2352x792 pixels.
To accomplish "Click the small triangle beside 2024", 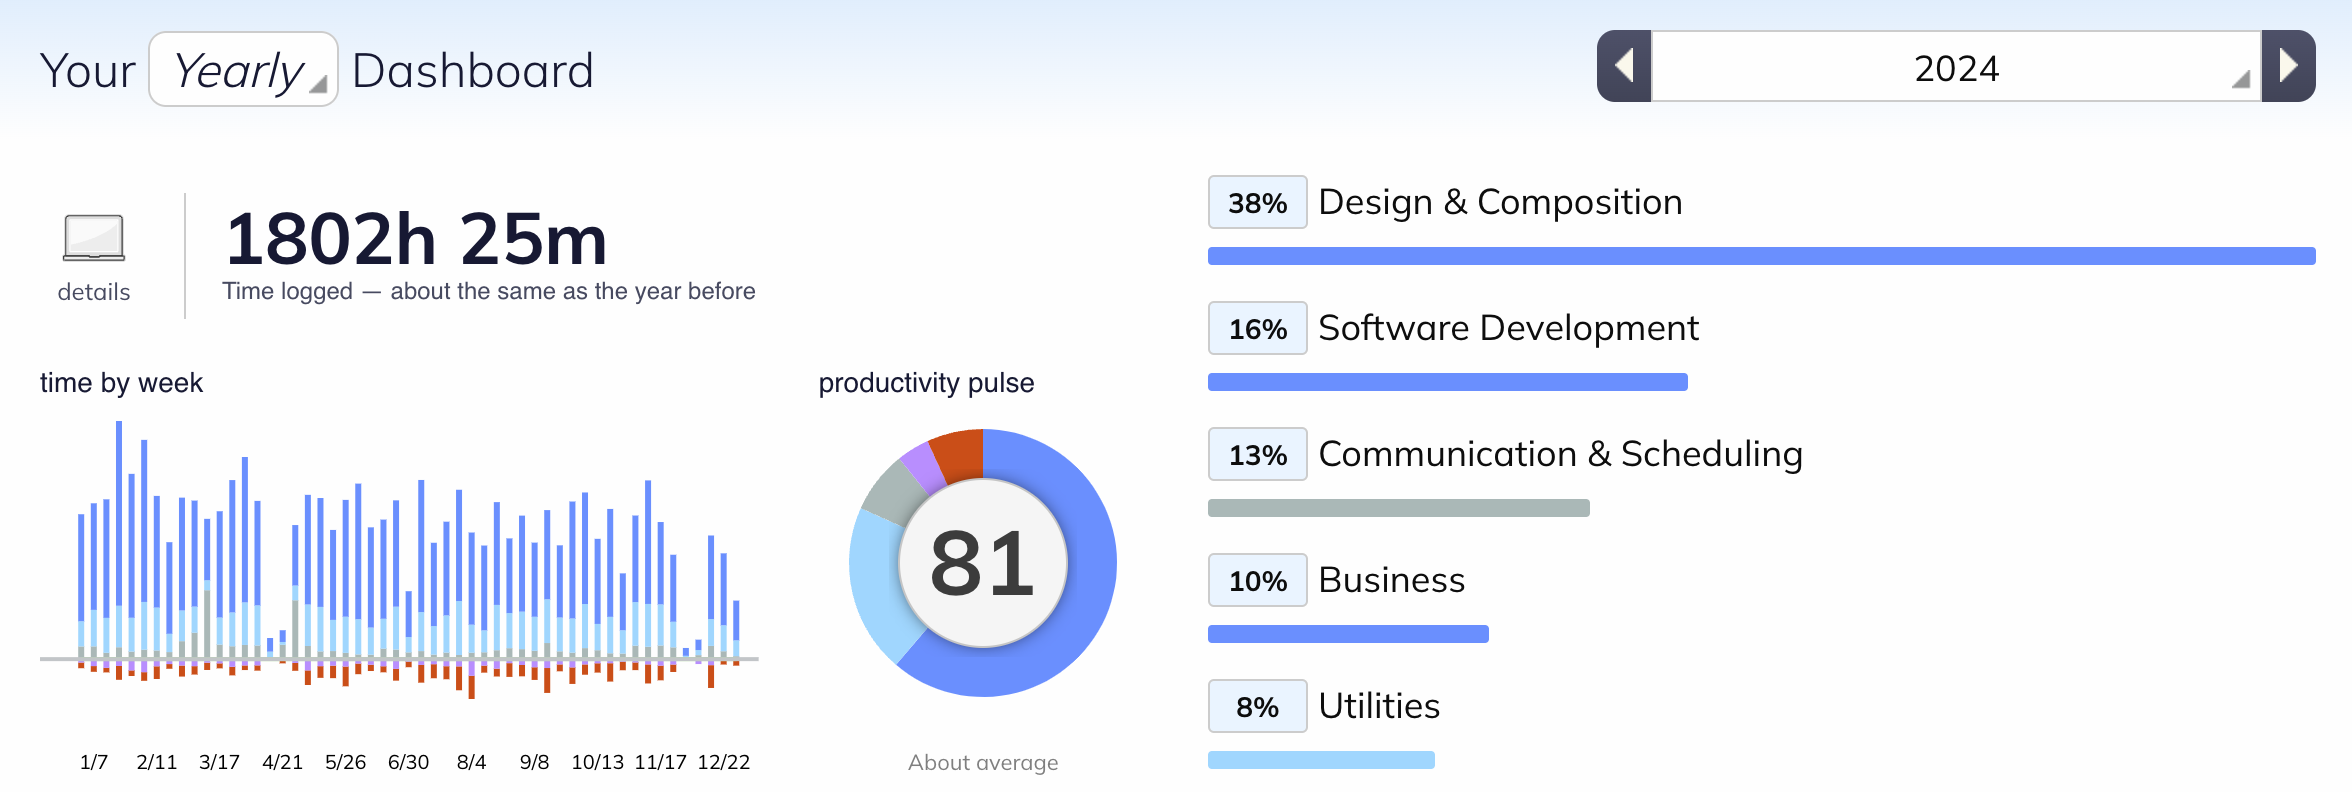I will pyautogui.click(x=2240, y=79).
